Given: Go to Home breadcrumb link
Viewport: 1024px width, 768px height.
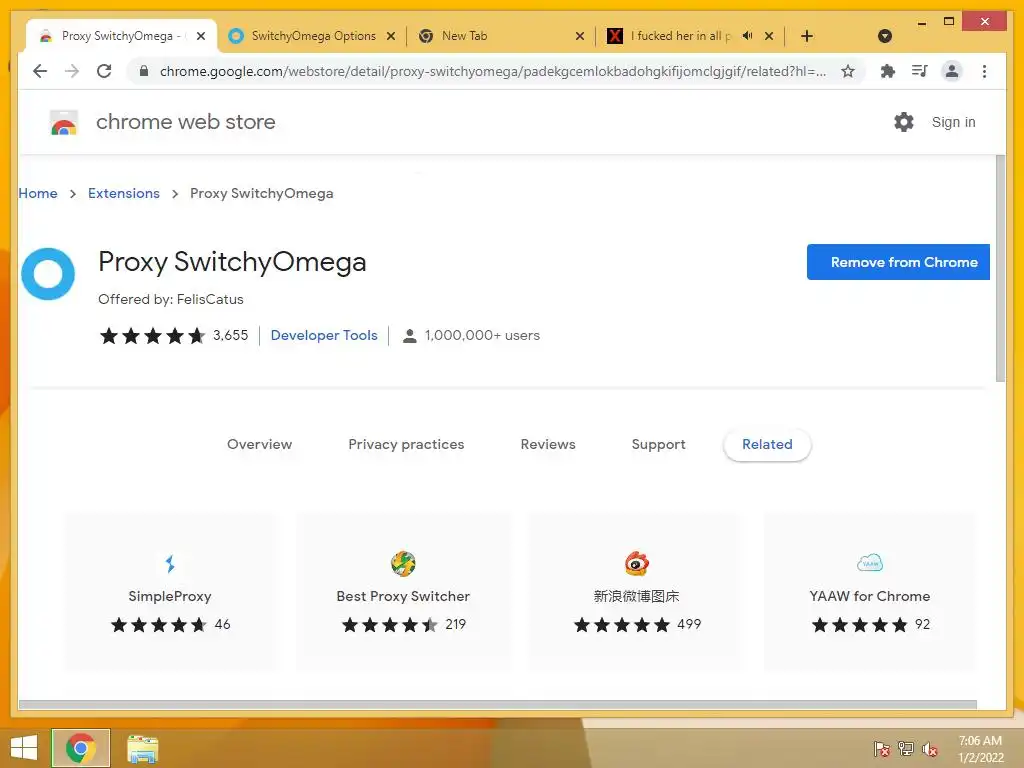Looking at the screenshot, I should click(38, 193).
